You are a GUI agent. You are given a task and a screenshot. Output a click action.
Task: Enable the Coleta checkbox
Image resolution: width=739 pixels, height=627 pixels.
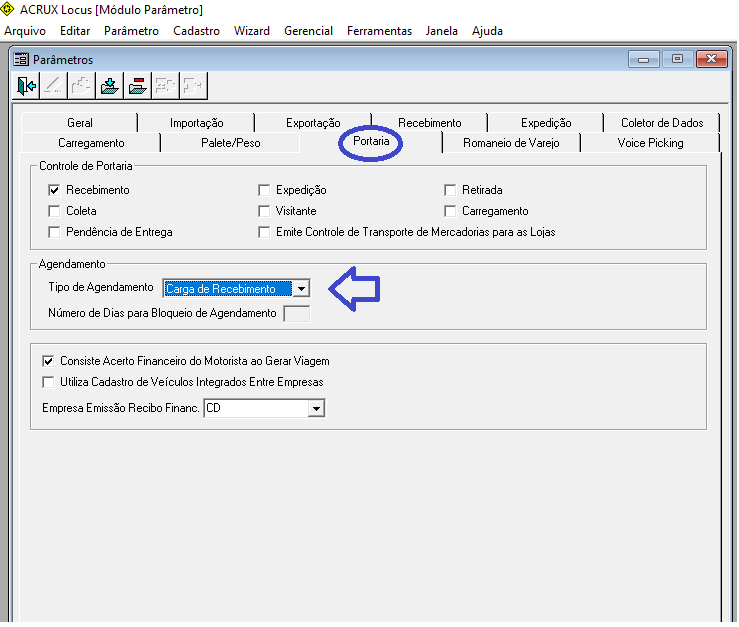click(x=54, y=211)
